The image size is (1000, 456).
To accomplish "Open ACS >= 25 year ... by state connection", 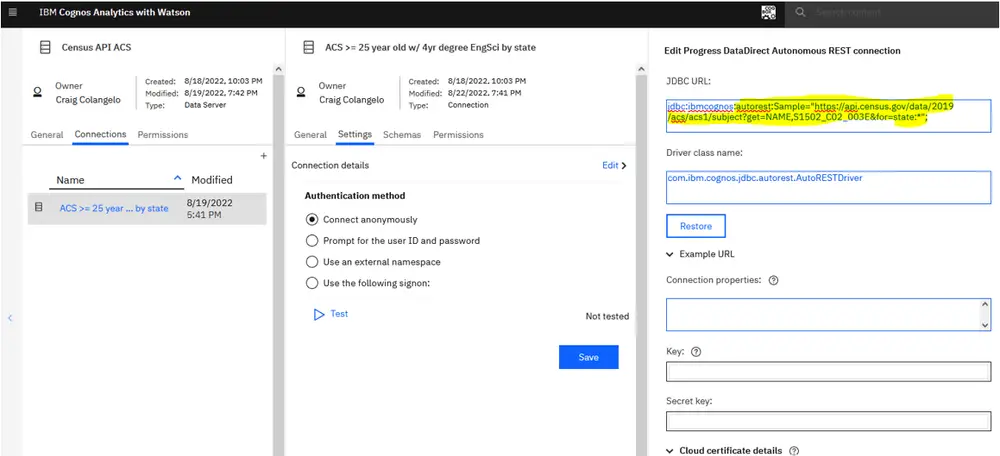I will tap(114, 208).
